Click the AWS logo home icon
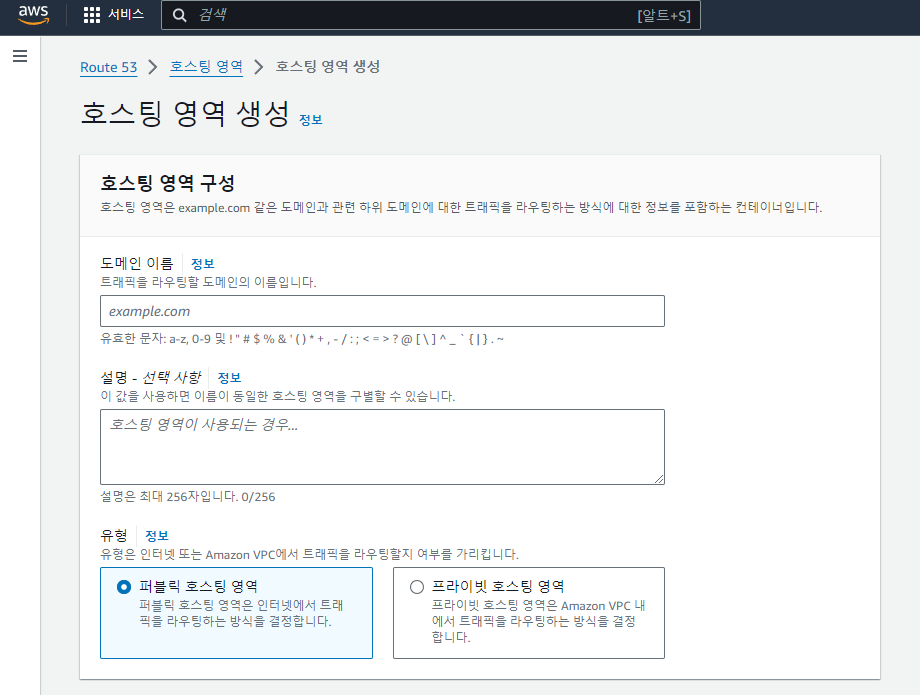The width and height of the screenshot is (920, 695). coord(33,15)
